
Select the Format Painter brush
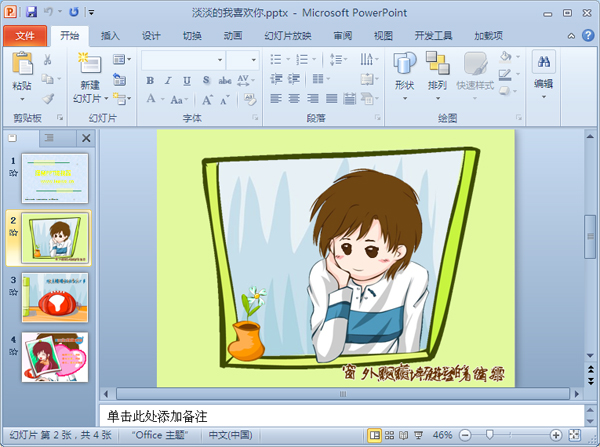pos(48,99)
